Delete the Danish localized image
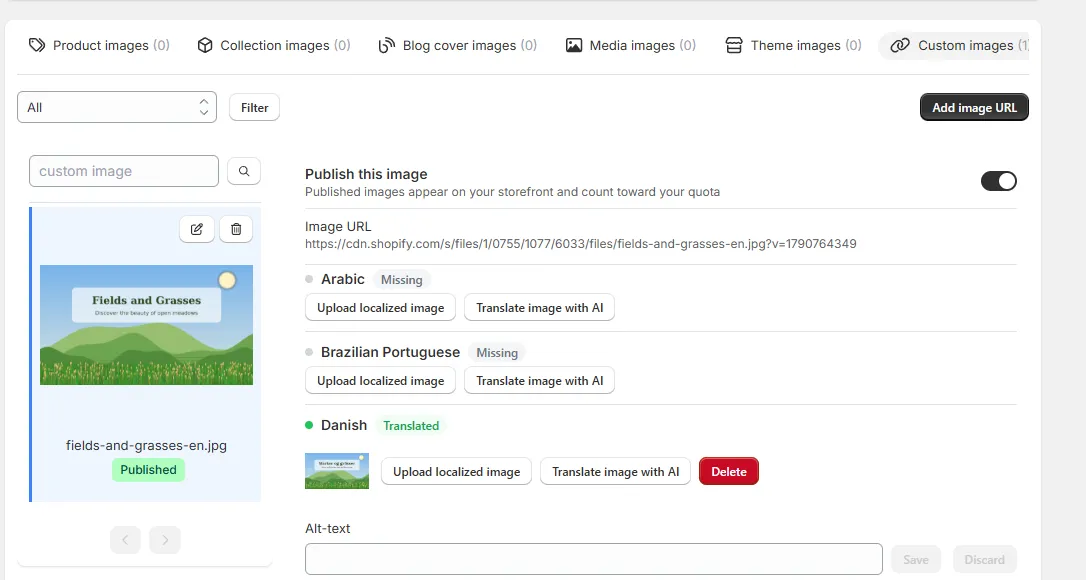Screen dimensions: 1086x580 tap(729, 472)
